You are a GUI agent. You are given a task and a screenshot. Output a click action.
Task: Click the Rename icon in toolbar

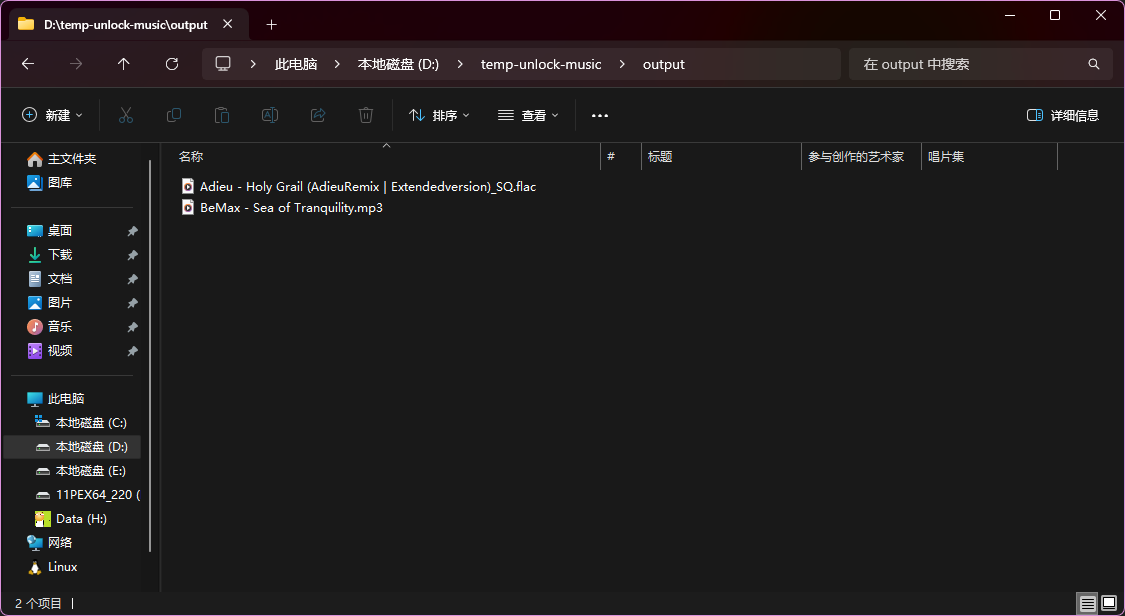[270, 116]
